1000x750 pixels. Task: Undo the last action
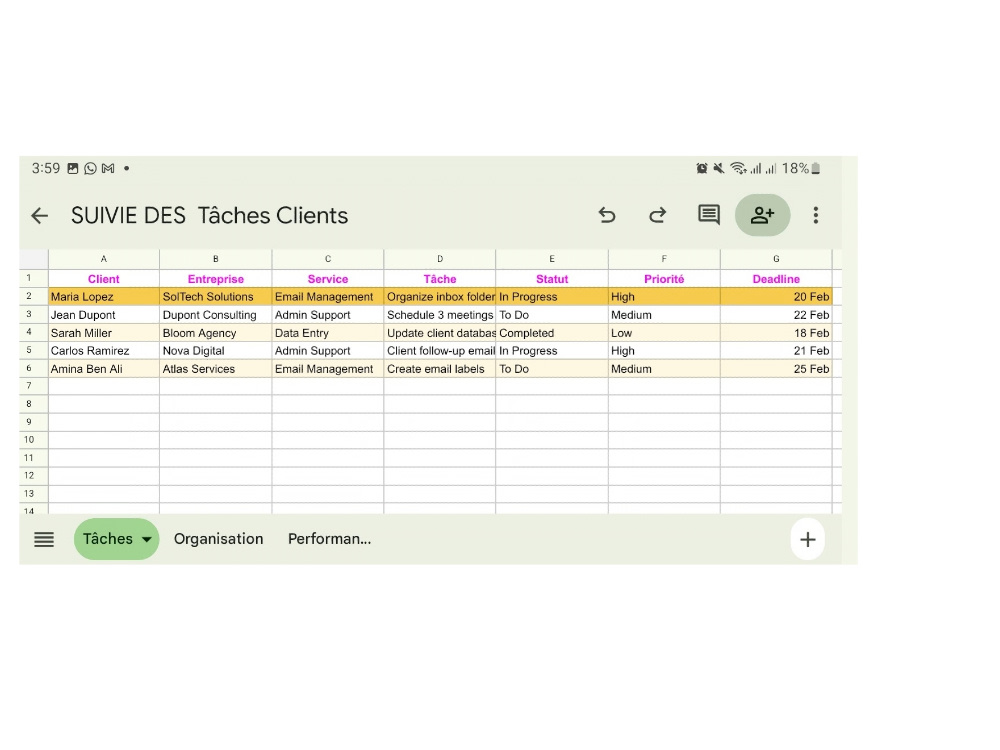coord(607,216)
